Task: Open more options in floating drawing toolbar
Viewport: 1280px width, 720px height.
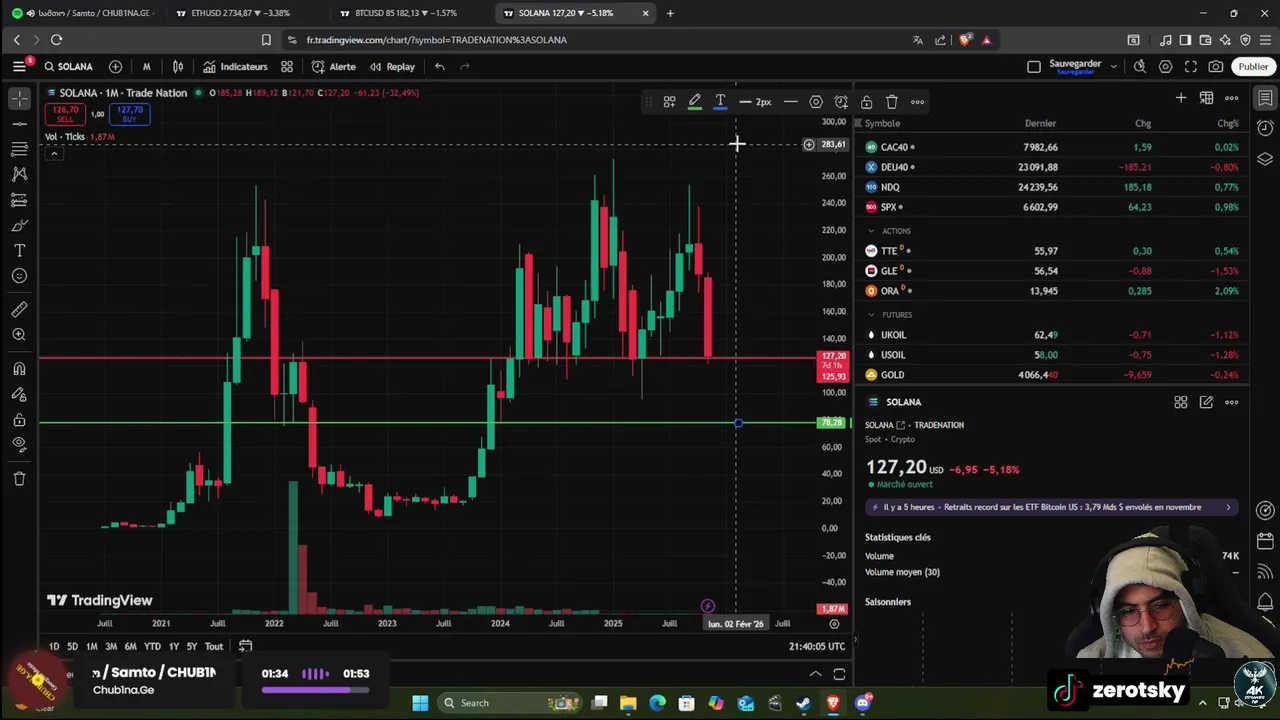Action: 917,102
